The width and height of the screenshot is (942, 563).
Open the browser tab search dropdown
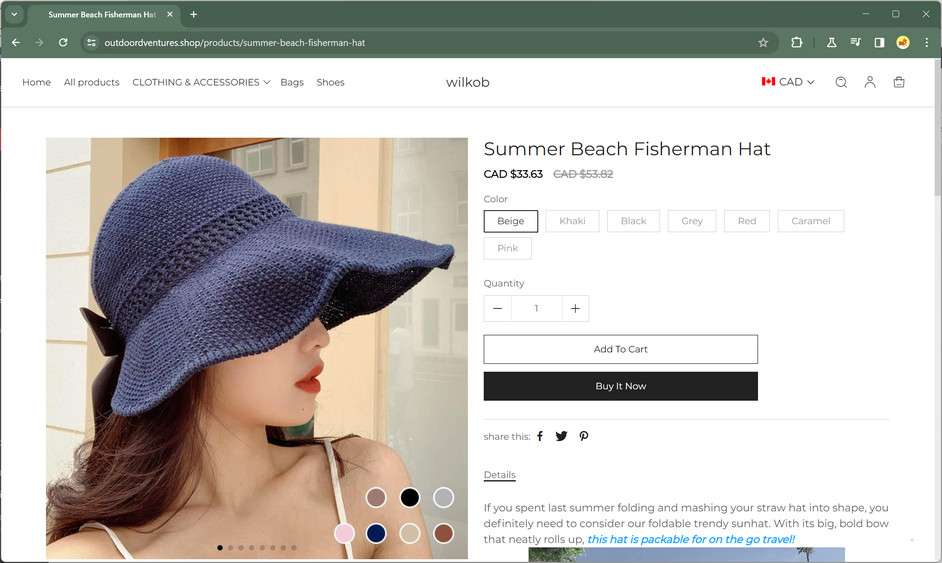click(x=14, y=14)
